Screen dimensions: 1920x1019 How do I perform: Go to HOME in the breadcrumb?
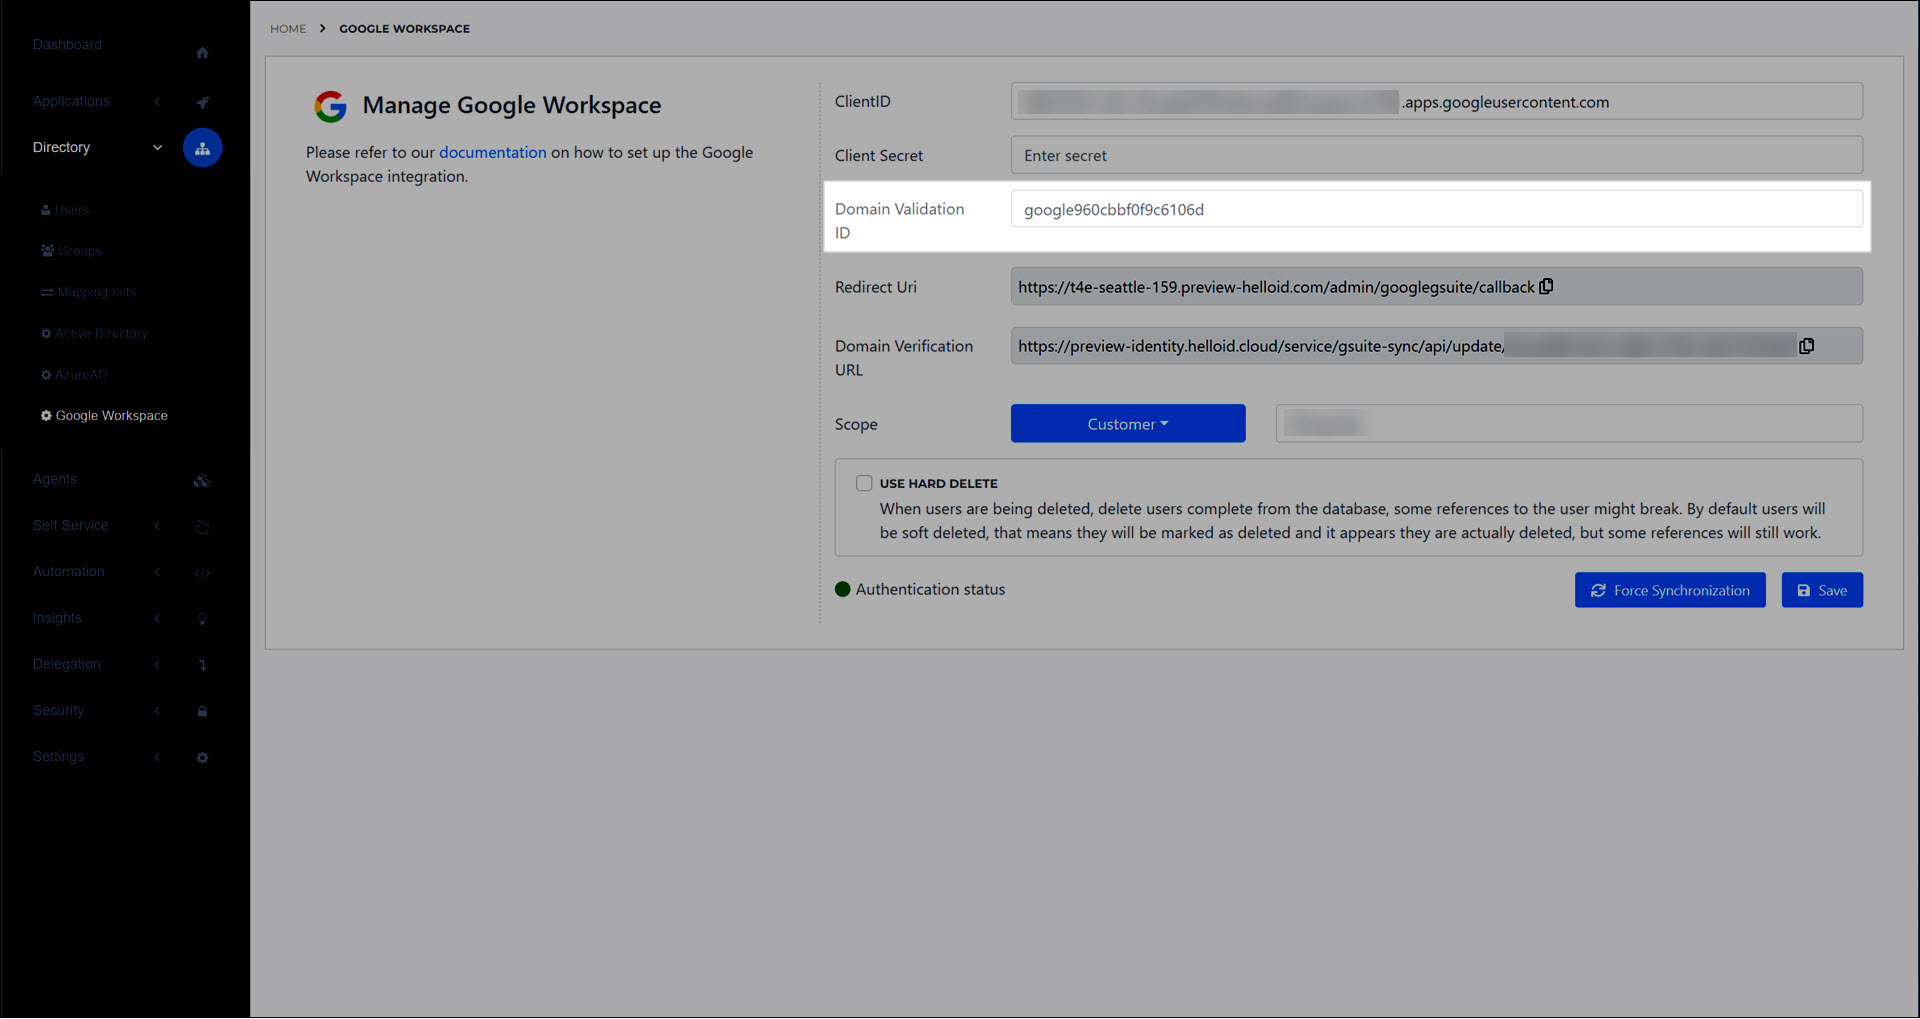(x=288, y=29)
